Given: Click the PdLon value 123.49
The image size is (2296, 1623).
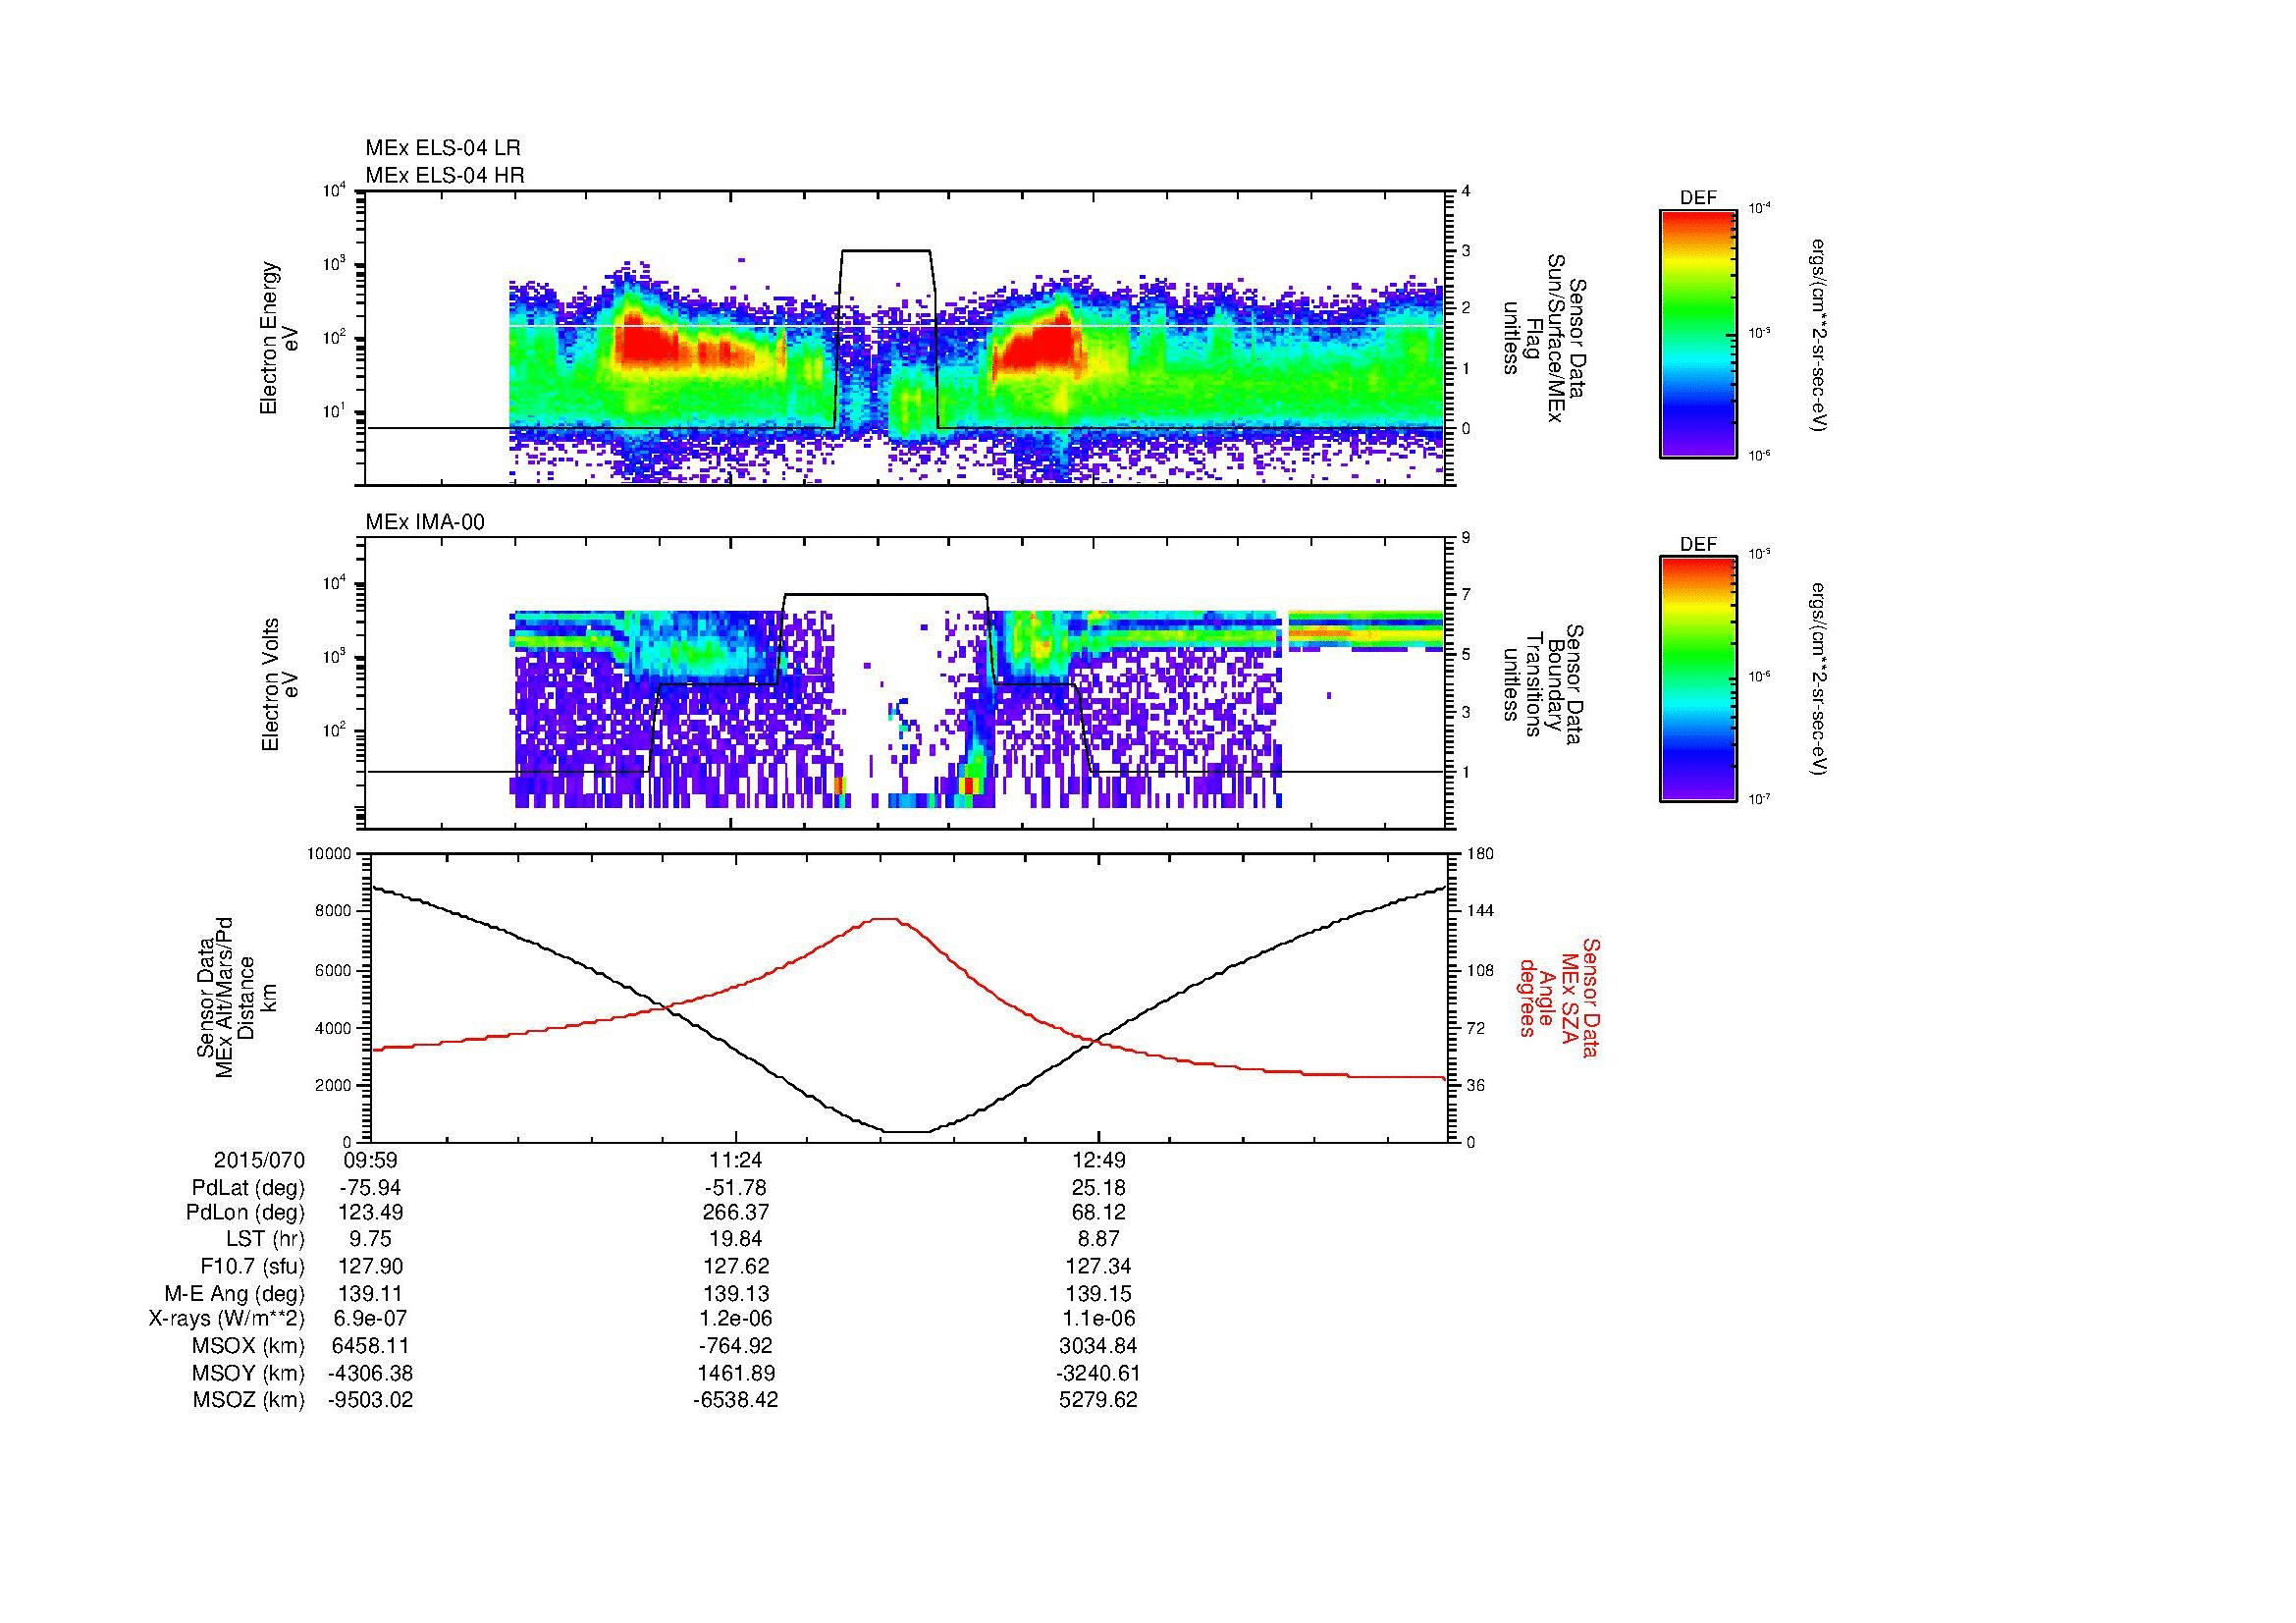Looking at the screenshot, I should (x=371, y=1212).
